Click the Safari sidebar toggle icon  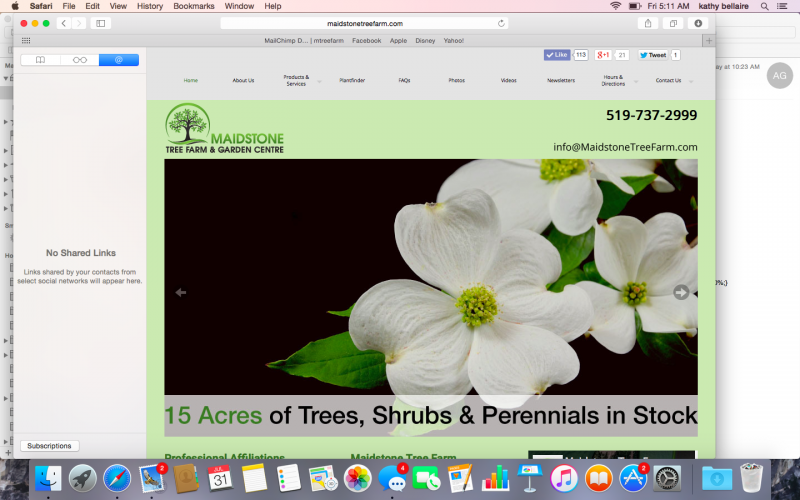[101, 23]
